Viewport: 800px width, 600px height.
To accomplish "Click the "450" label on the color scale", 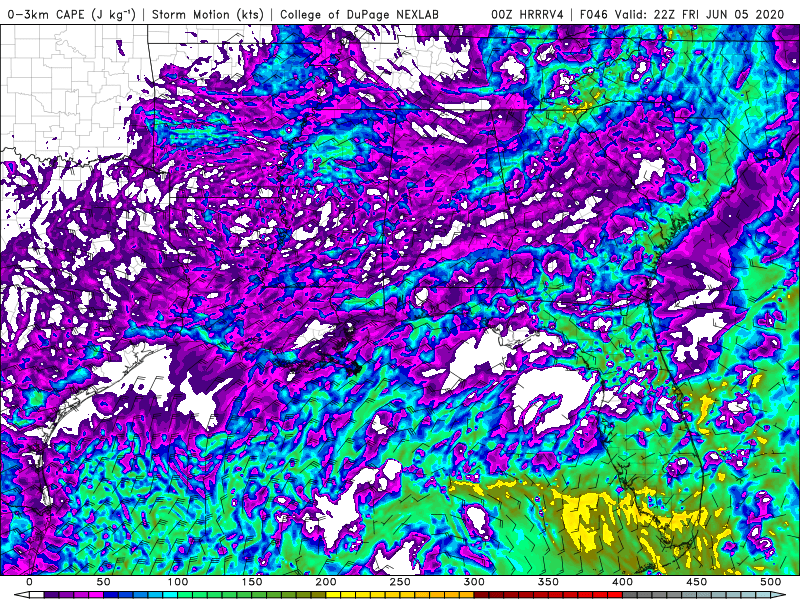I will [x=696, y=582].
